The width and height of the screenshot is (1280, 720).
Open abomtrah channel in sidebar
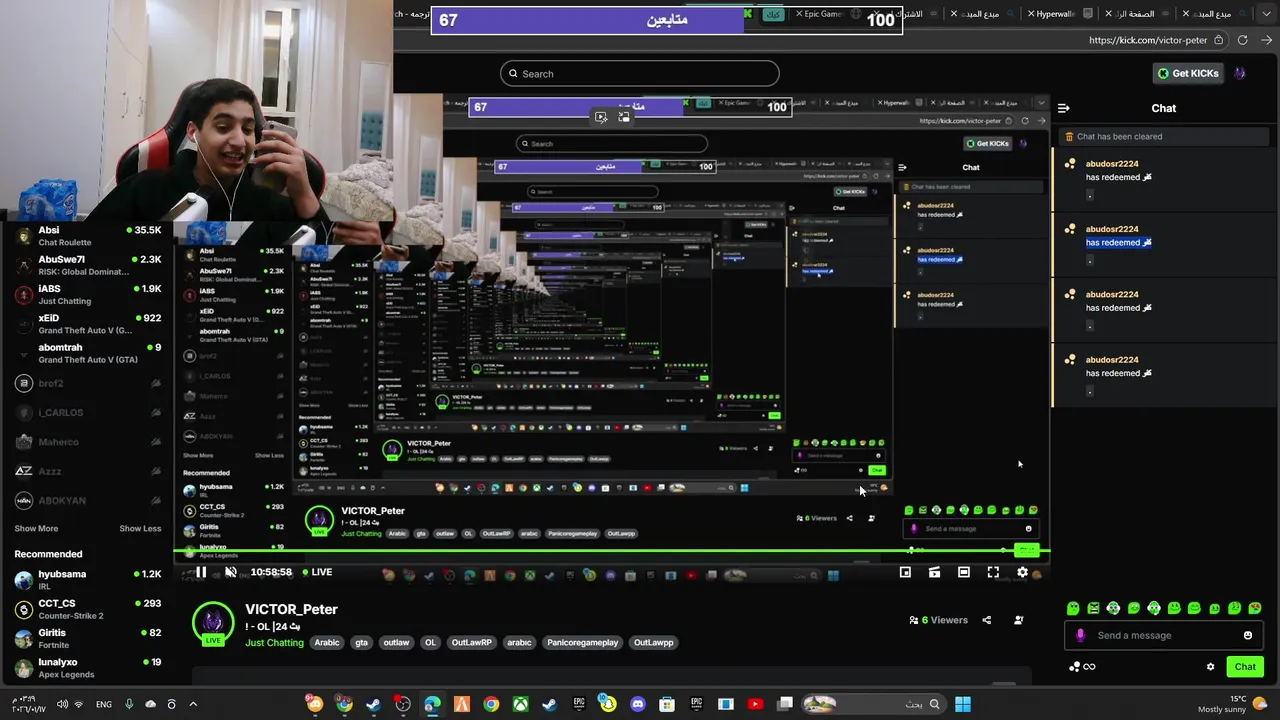pos(88,353)
